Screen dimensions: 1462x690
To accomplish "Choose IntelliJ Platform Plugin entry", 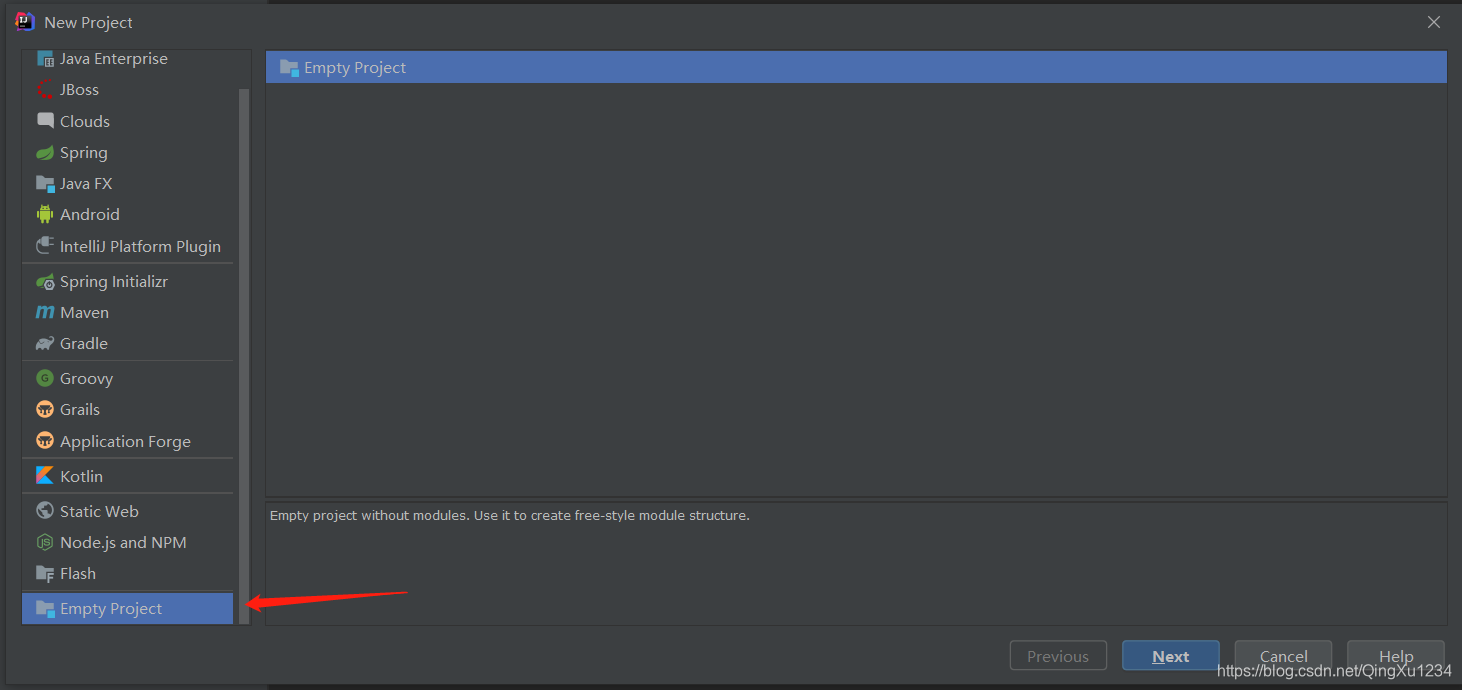I will [x=128, y=246].
